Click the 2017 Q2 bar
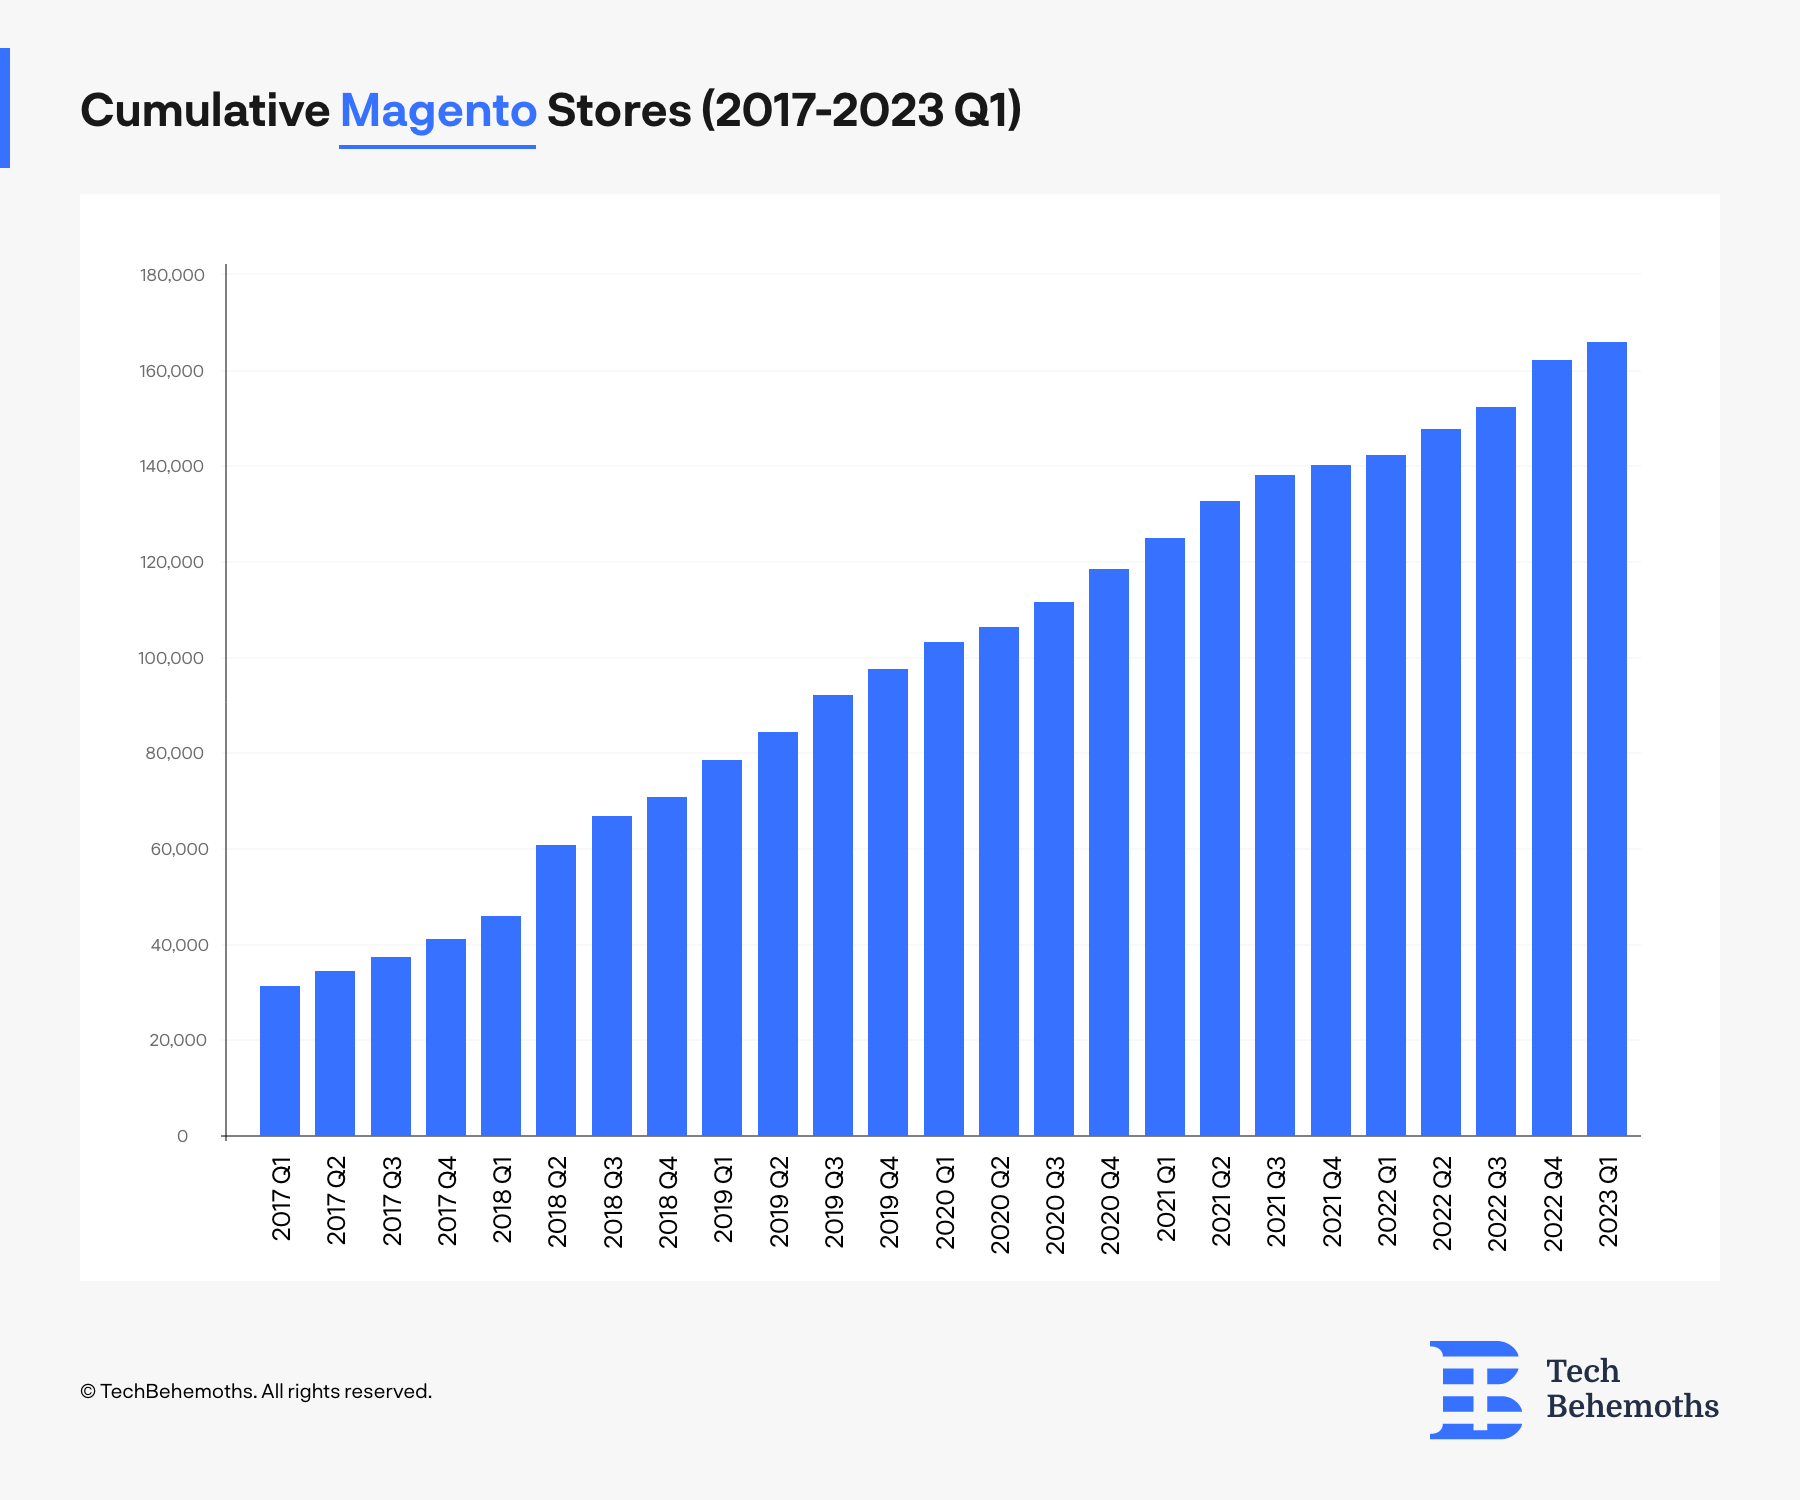The width and height of the screenshot is (1800, 1500). tap(335, 1054)
